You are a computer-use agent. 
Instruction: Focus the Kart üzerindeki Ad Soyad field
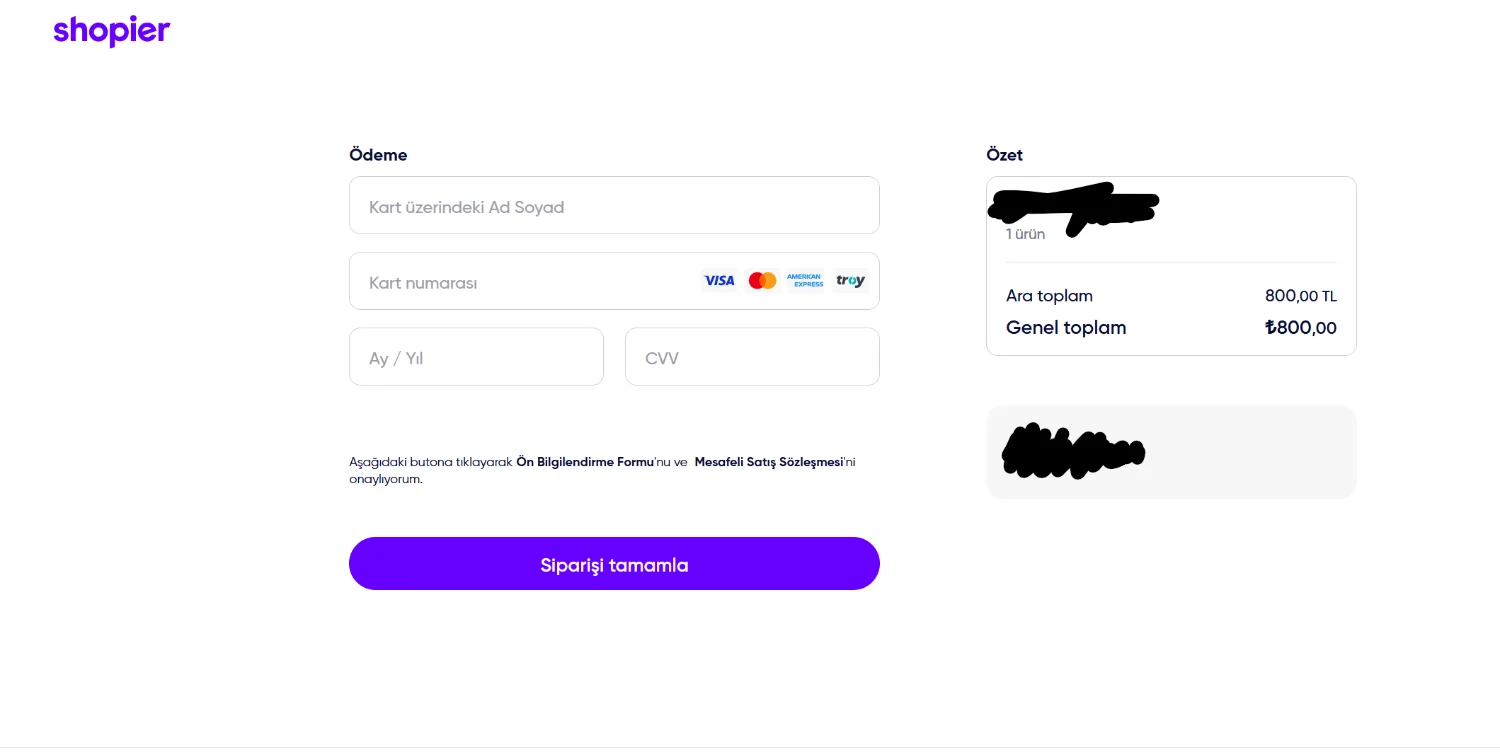614,206
